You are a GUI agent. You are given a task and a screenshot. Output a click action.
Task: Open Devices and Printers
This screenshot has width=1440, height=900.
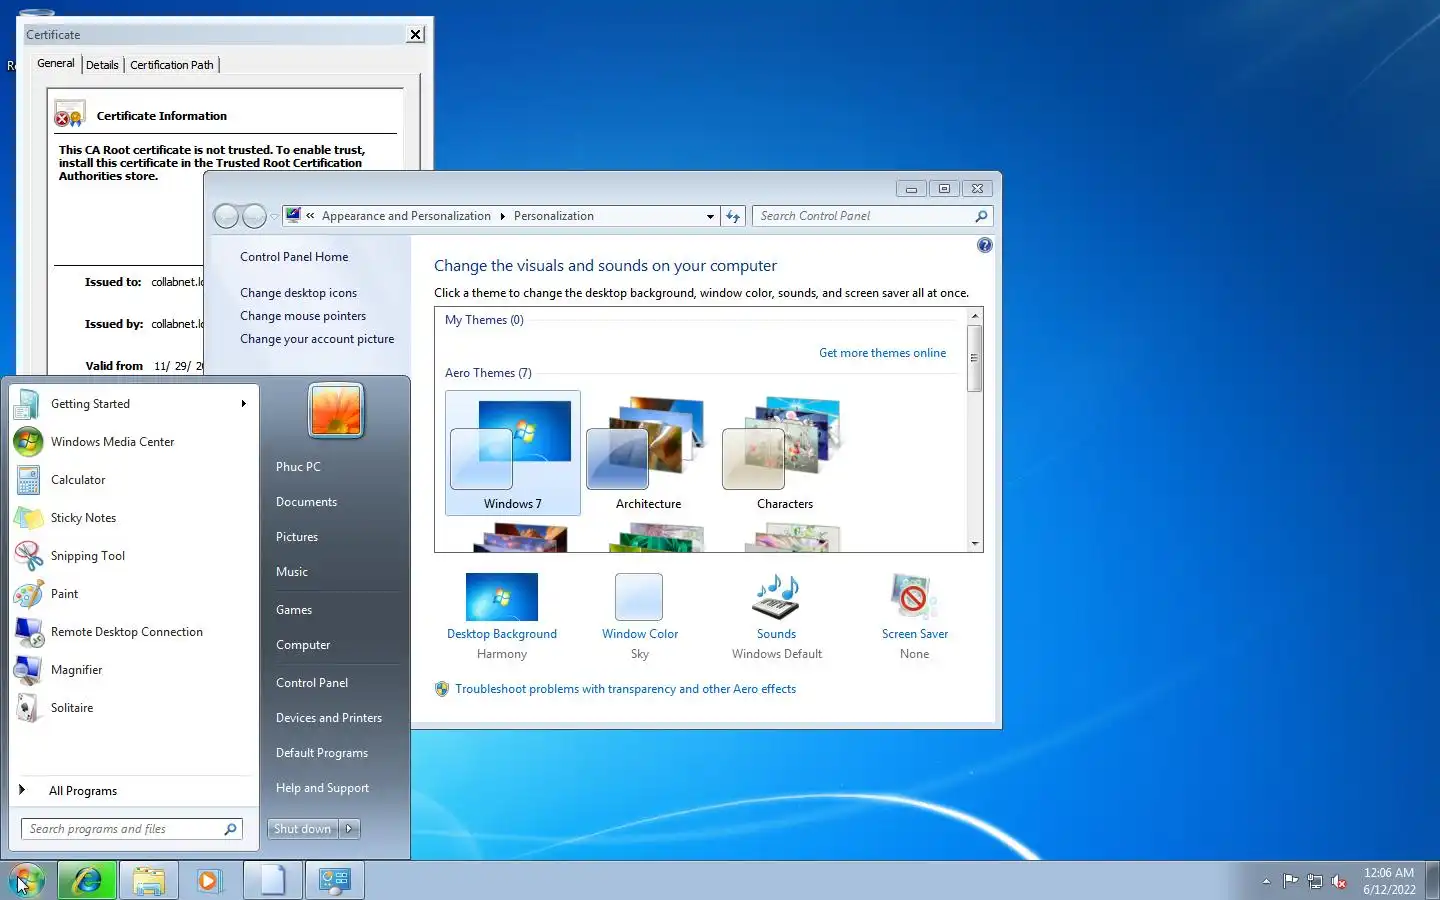(x=329, y=718)
